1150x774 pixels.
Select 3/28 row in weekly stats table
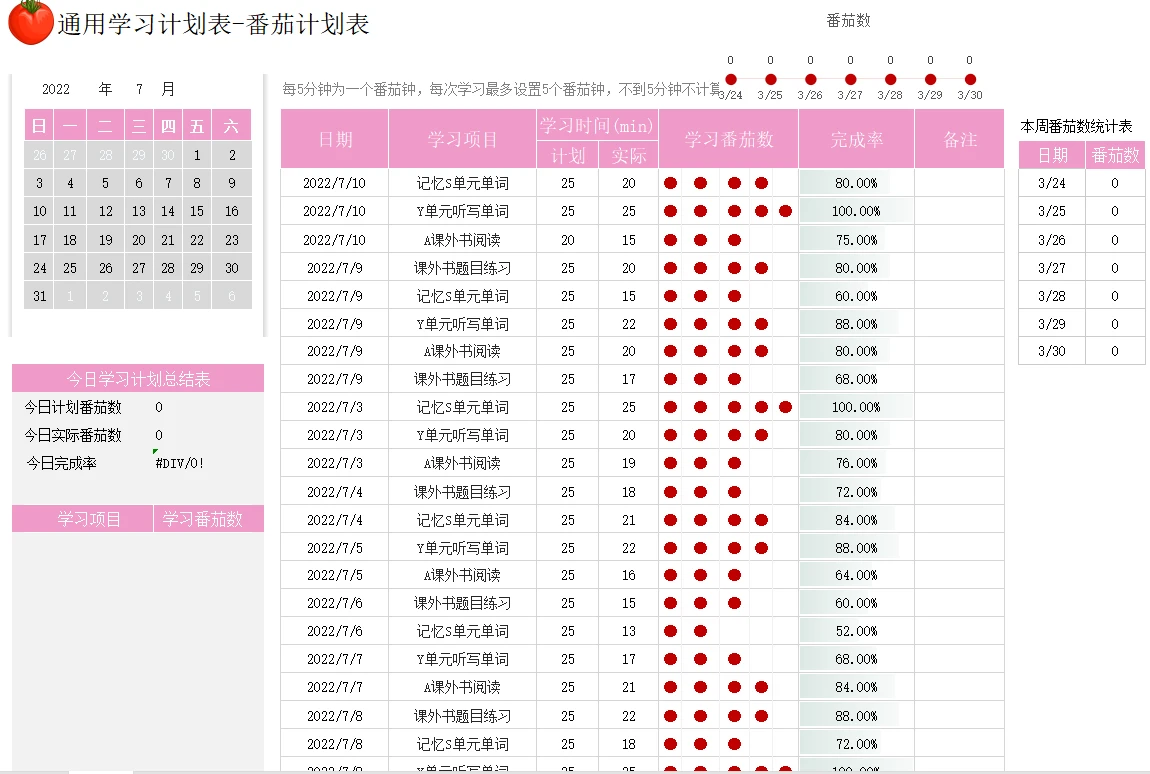1082,296
